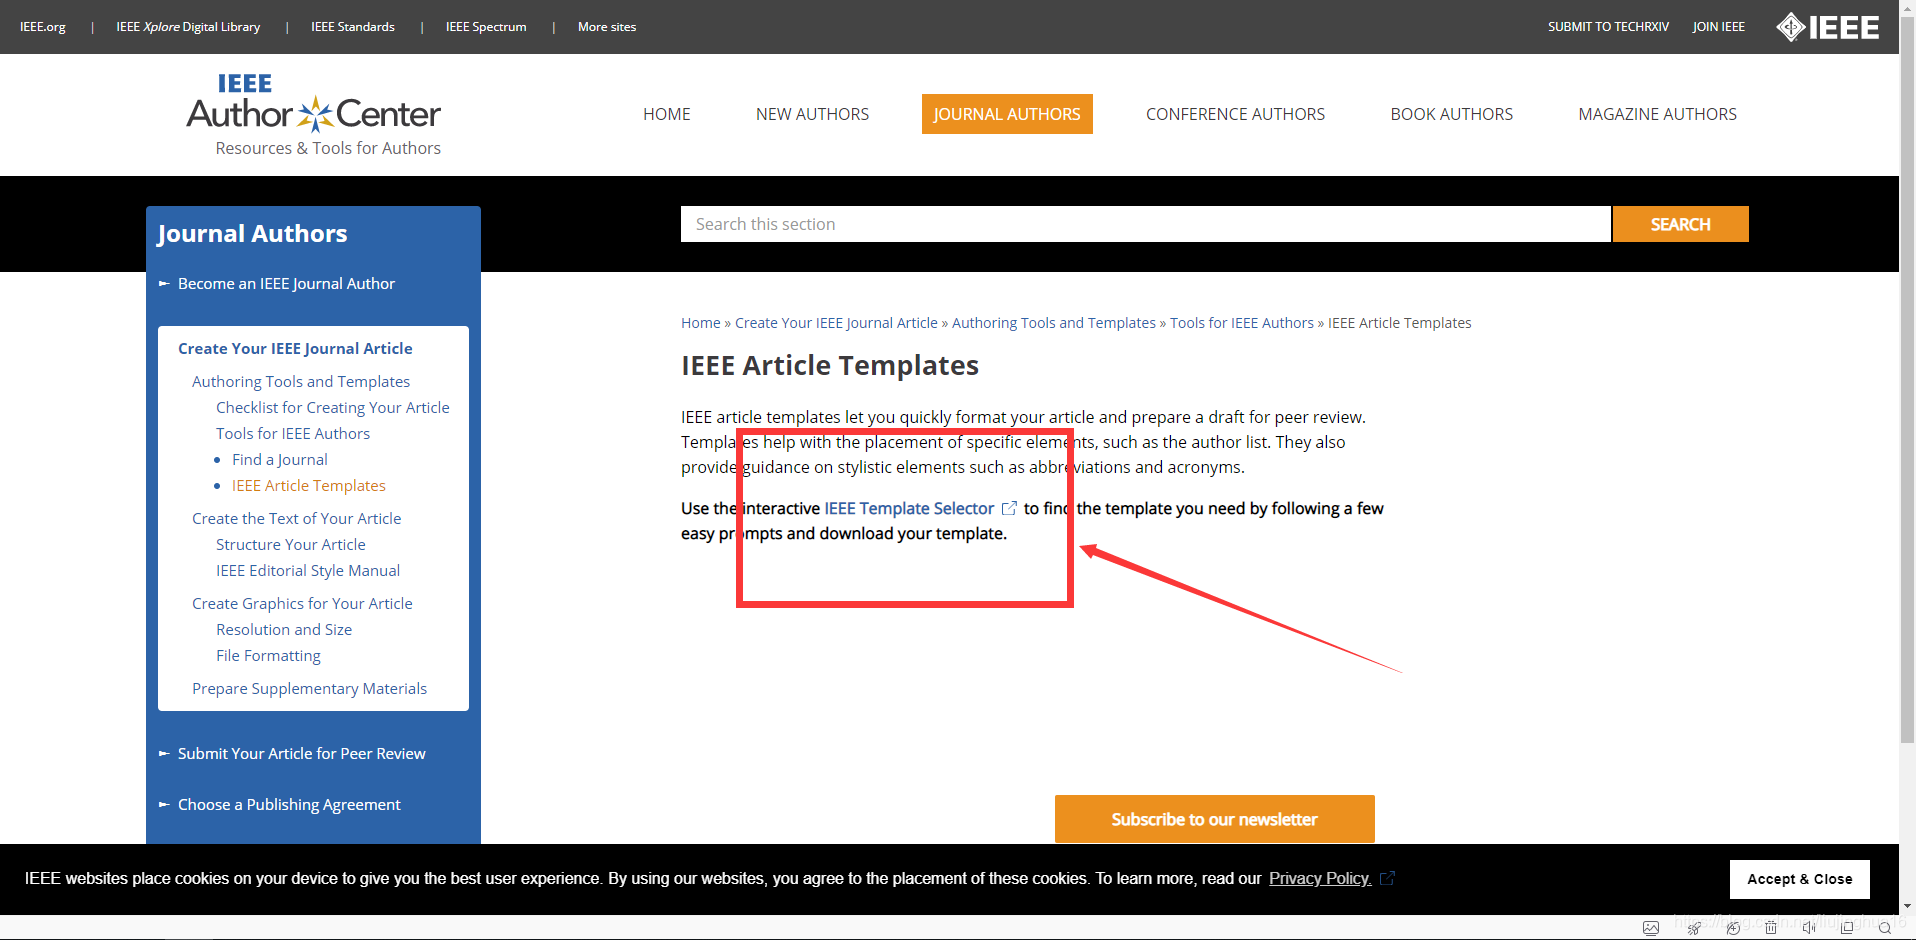Open Create the Text of Your Article
This screenshot has height=940, width=1916.
297,519
